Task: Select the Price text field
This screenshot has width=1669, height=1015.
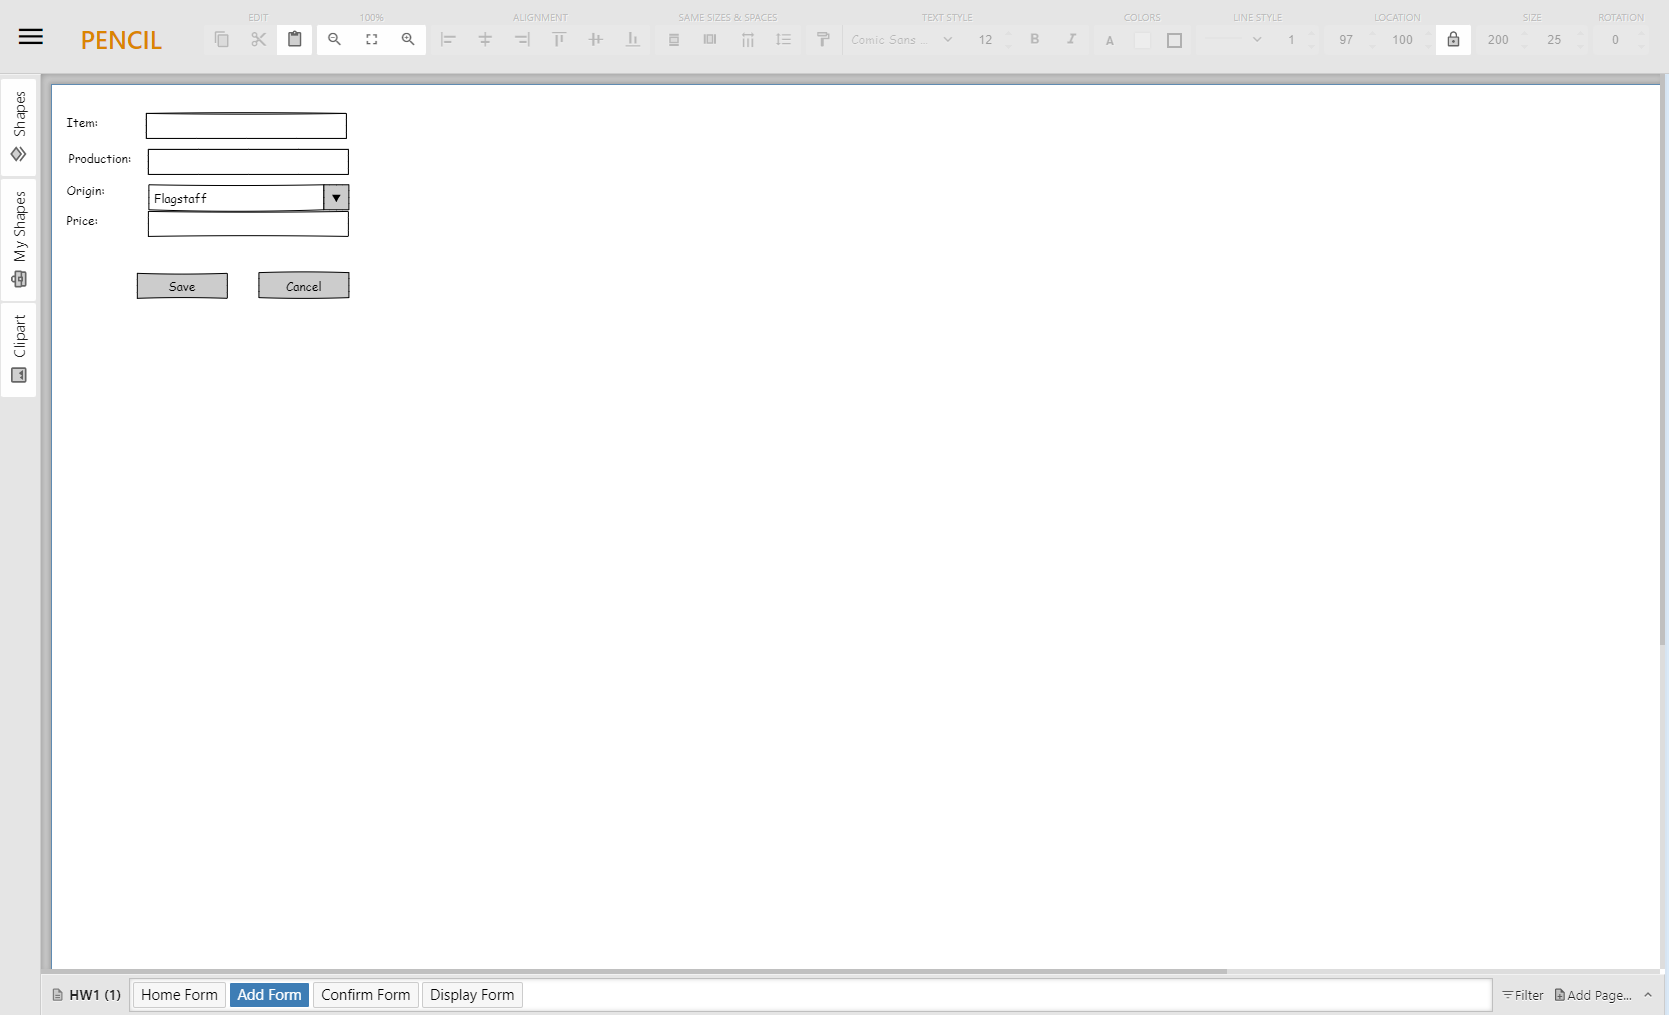Action: point(248,224)
